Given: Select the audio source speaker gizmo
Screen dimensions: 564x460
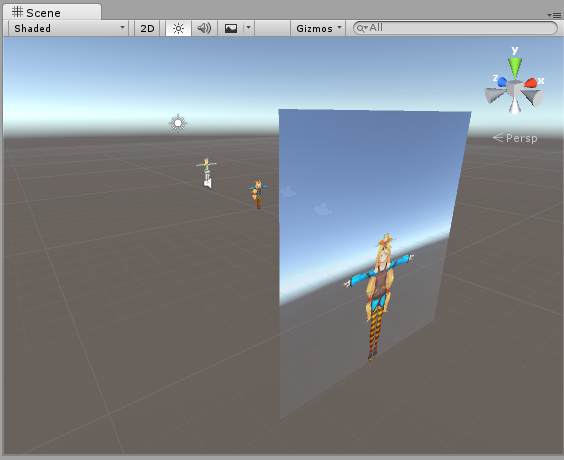Looking at the screenshot, I should [x=208, y=183].
